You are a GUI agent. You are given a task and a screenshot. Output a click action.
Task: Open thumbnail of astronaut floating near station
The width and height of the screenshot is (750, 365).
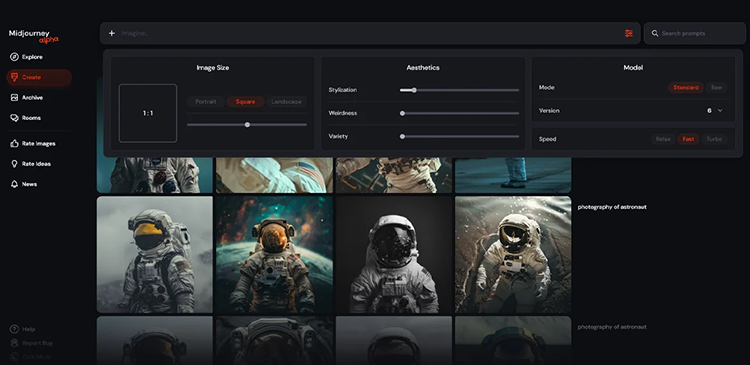[394, 175]
